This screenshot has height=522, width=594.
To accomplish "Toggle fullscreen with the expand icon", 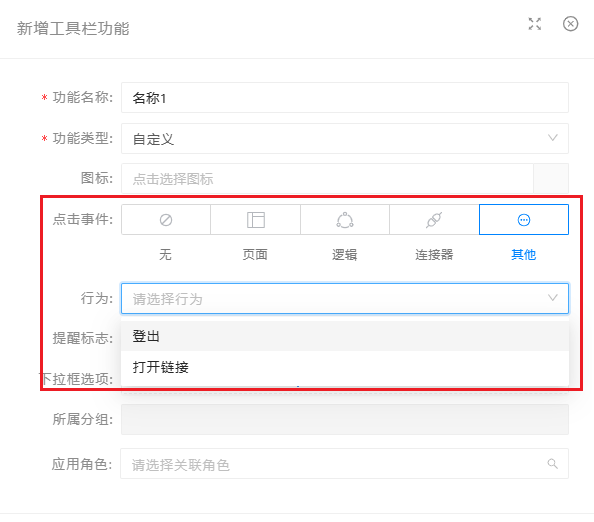I will [x=535, y=24].
